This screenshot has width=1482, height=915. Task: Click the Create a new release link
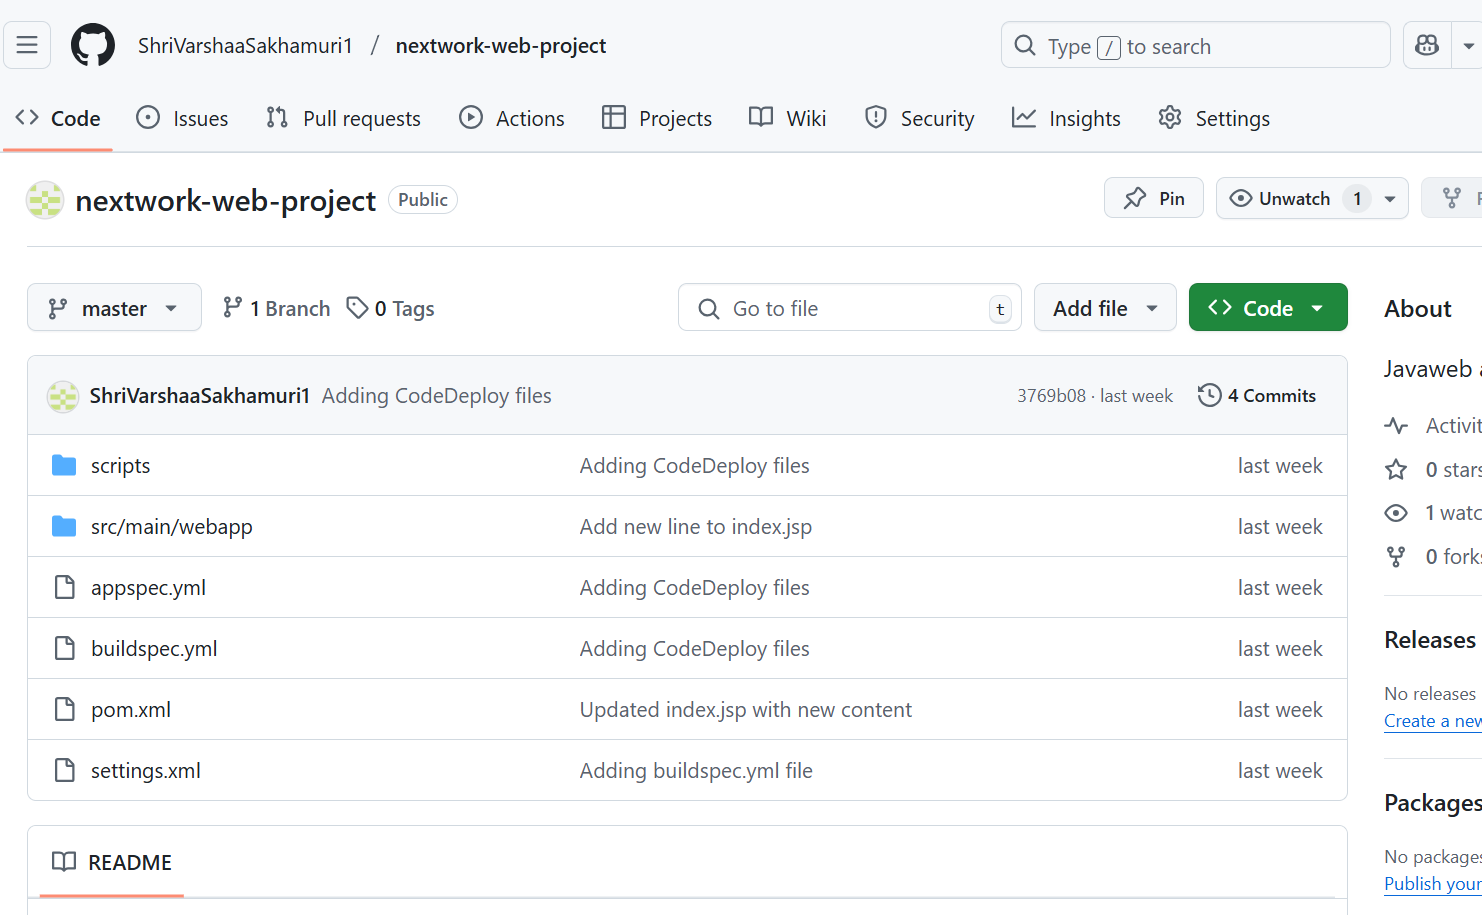click(x=1432, y=720)
